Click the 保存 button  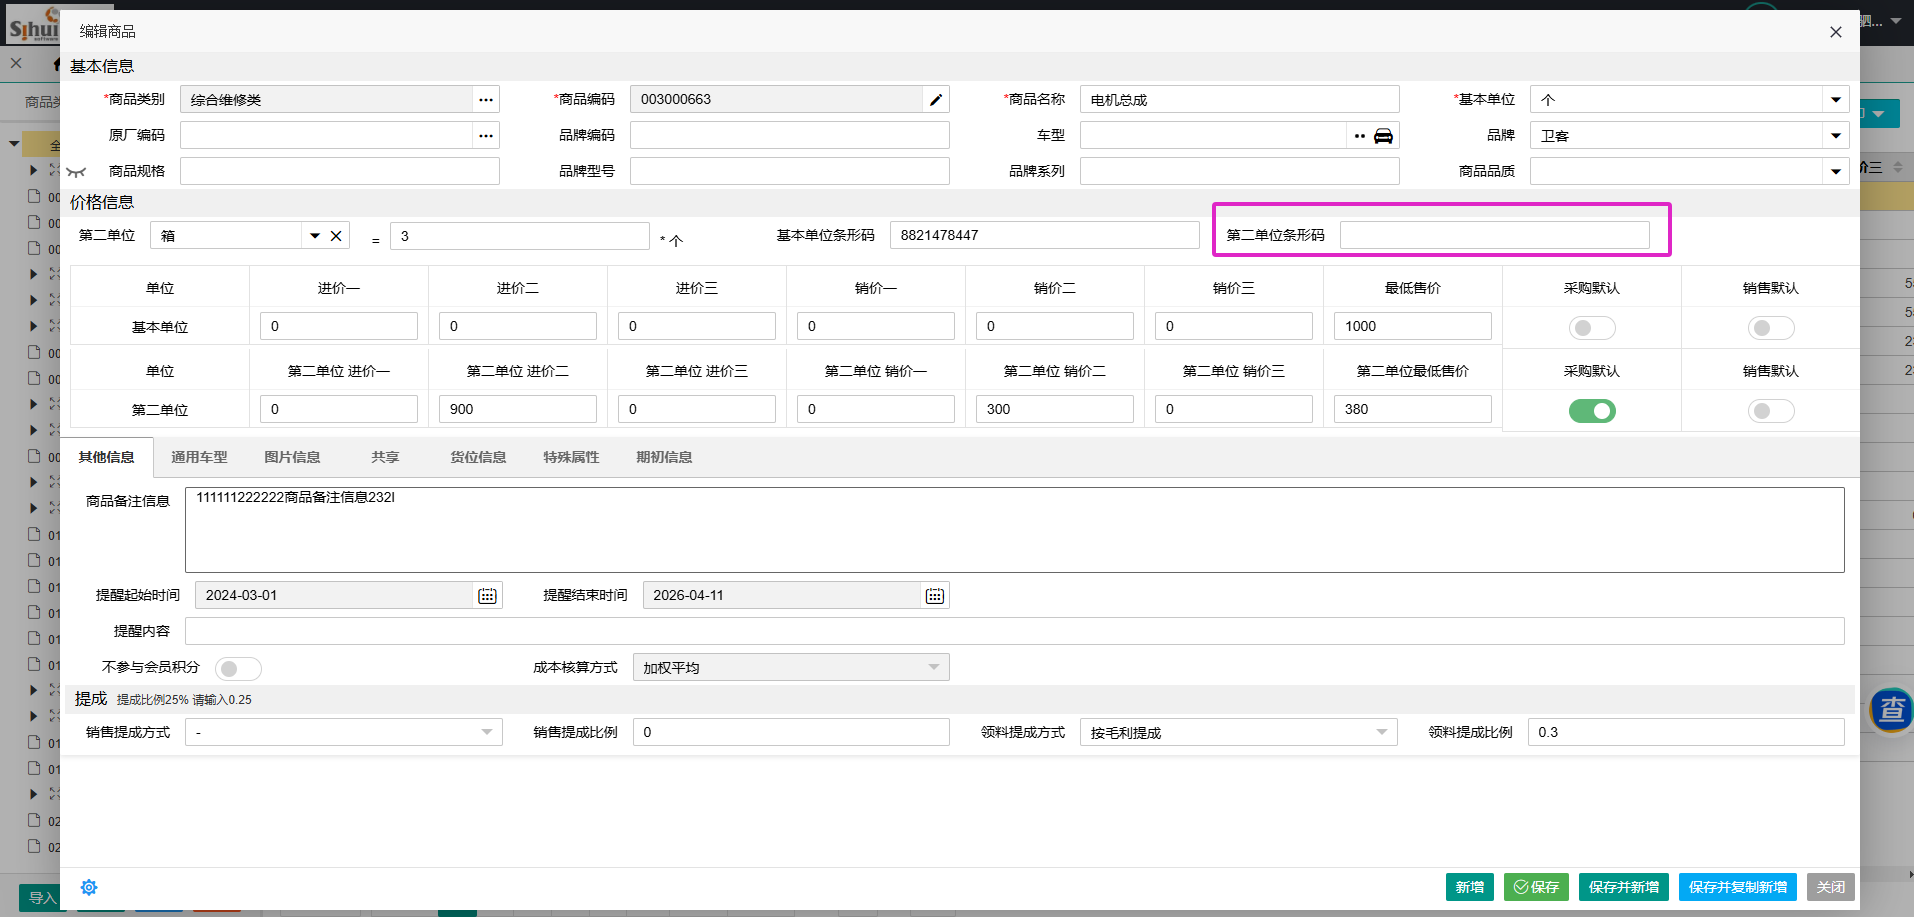coord(1536,887)
